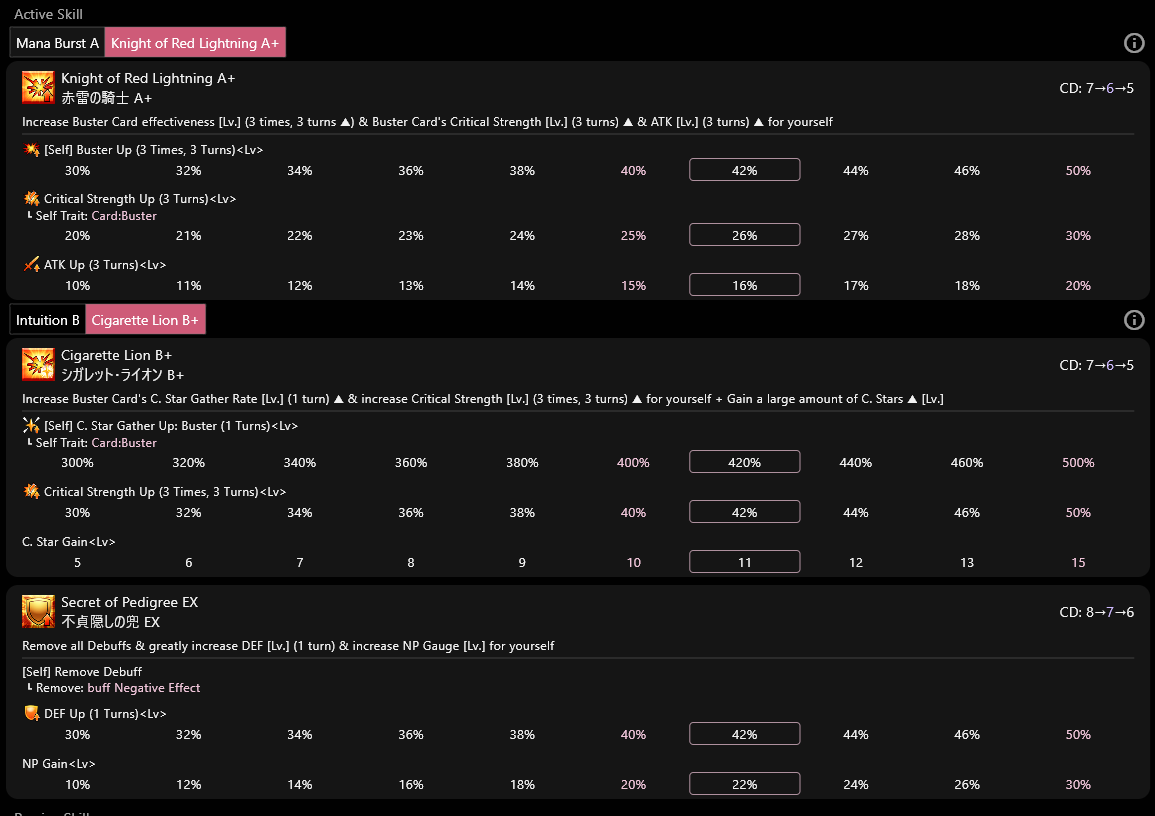
Task: Click the 400% Star Gather level 6 value
Action: (633, 462)
